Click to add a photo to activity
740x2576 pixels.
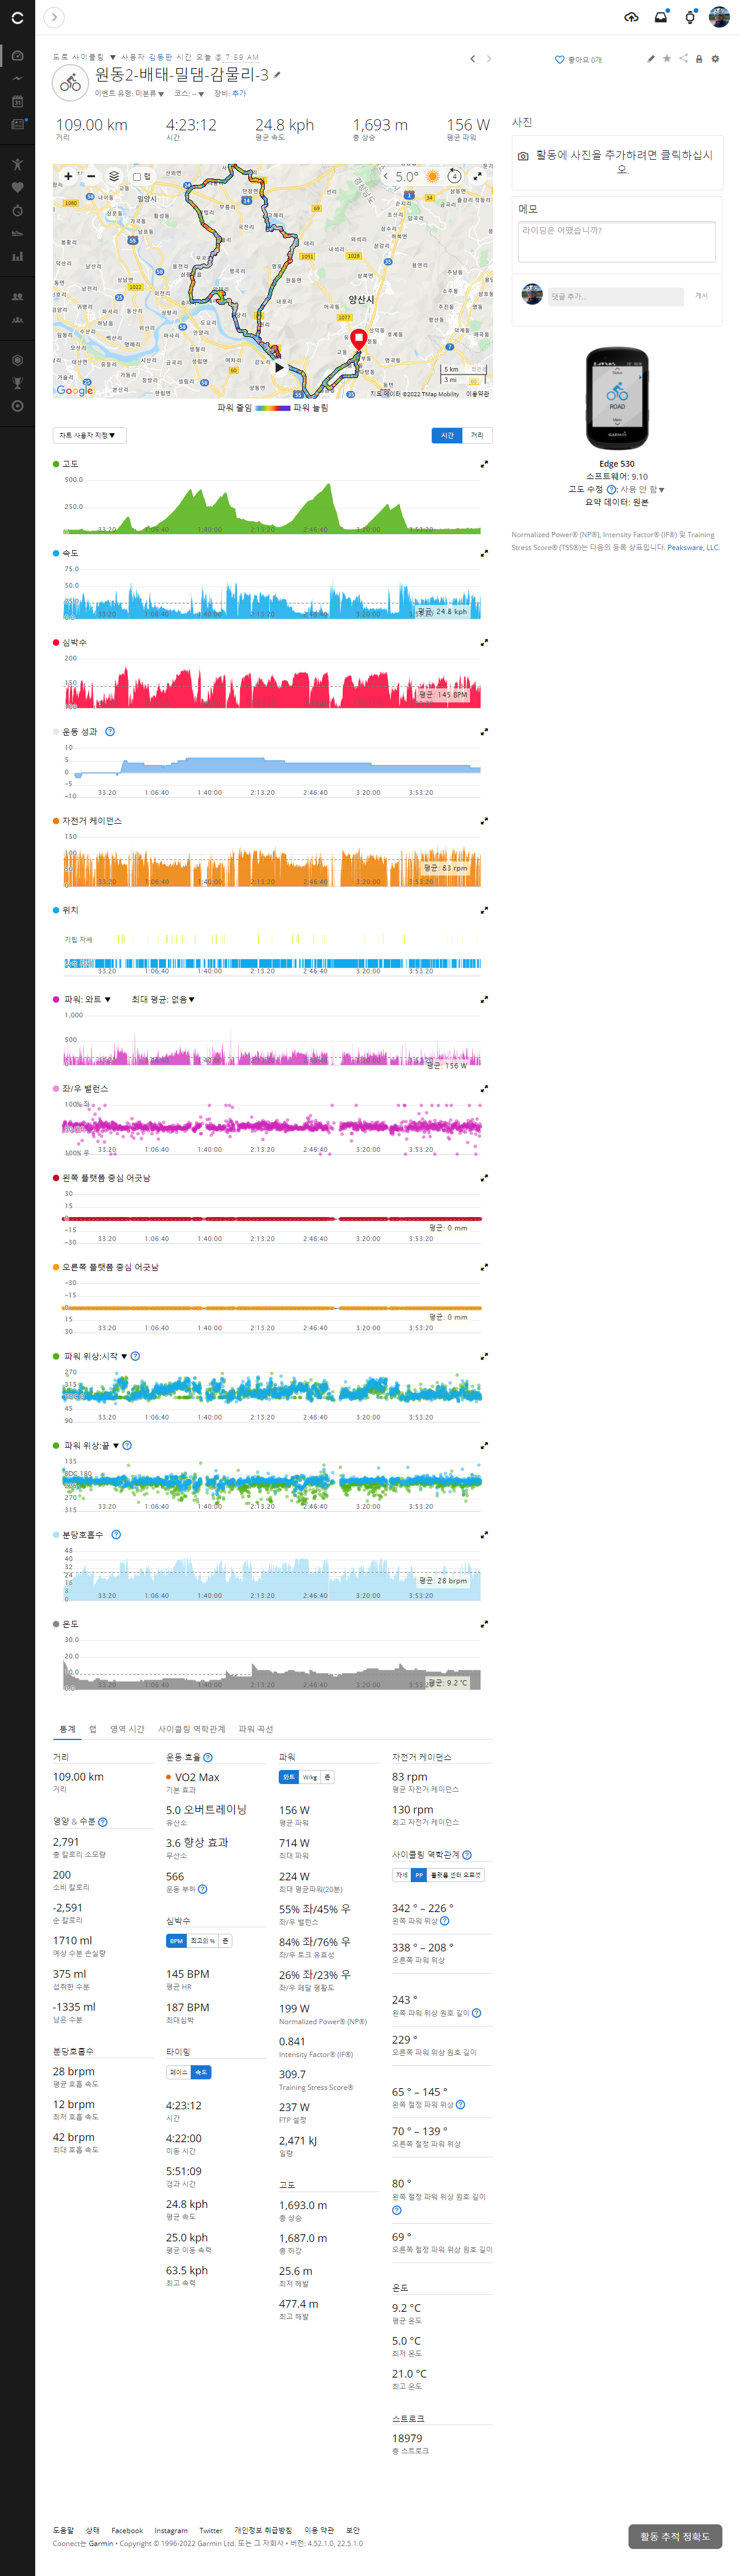[617, 162]
